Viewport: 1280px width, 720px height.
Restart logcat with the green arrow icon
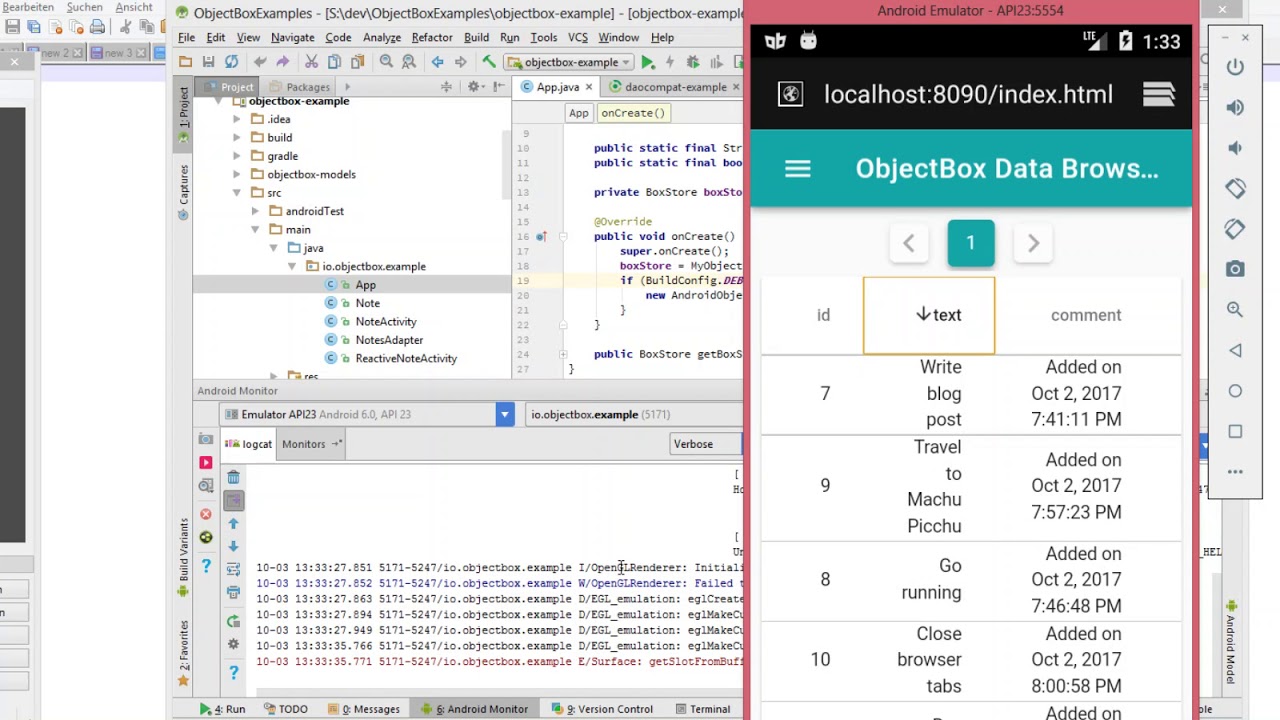(233, 622)
